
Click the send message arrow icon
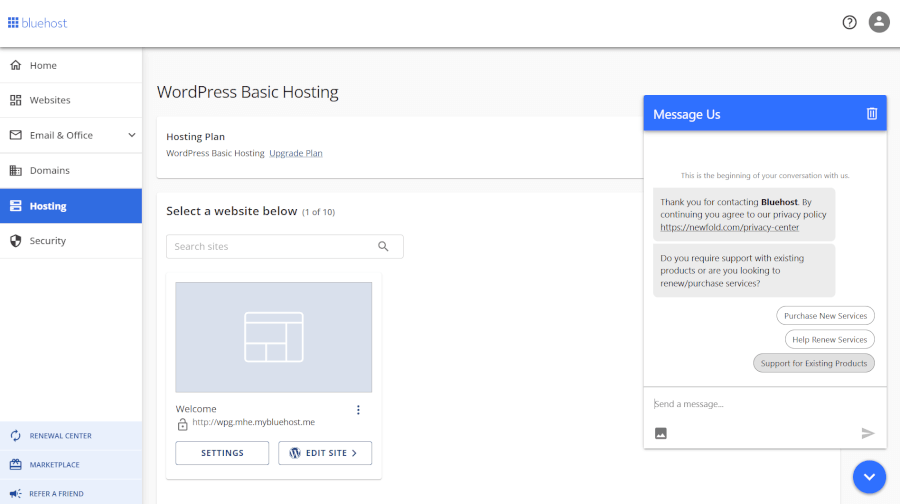(868, 433)
